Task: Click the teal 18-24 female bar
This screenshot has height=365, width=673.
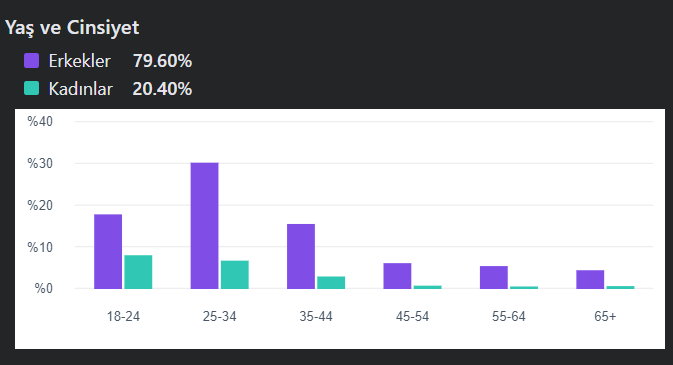Action: (x=138, y=272)
